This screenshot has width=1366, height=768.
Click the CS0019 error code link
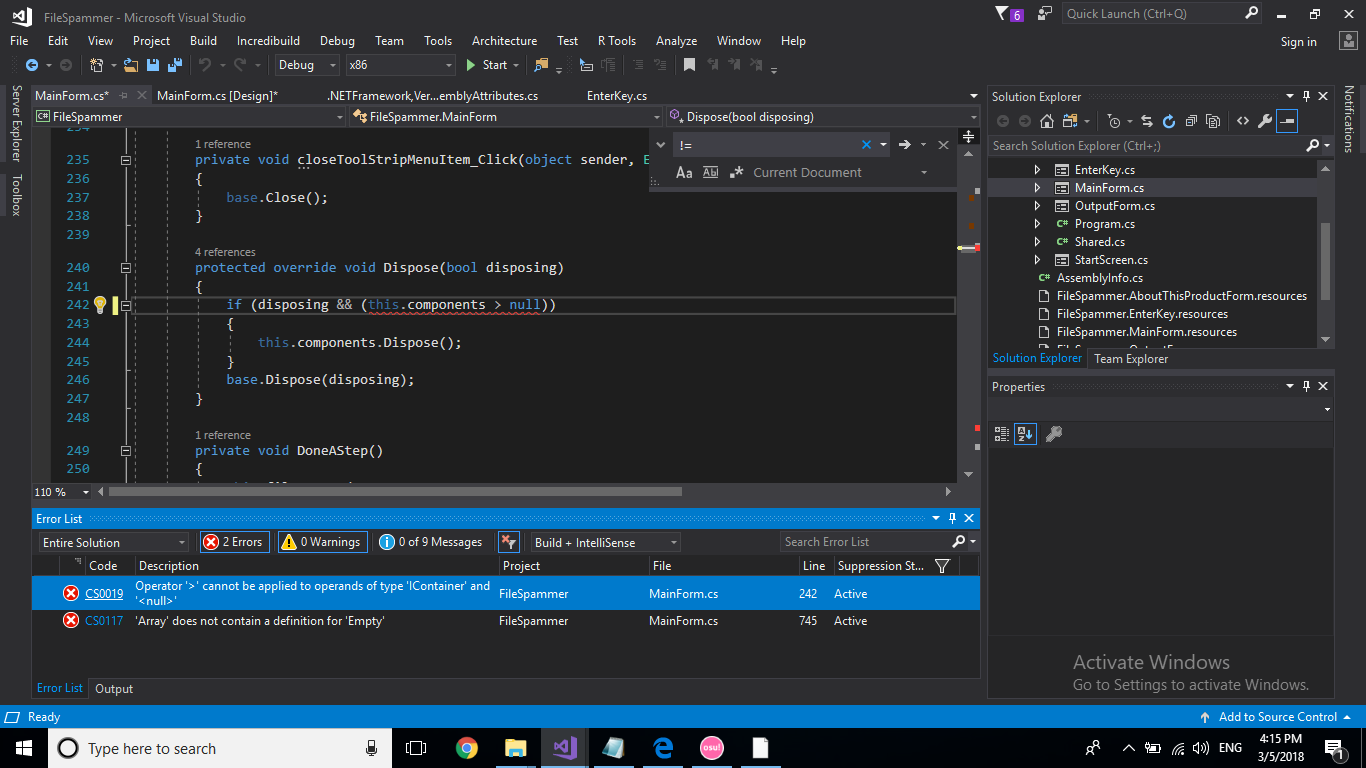coord(104,594)
